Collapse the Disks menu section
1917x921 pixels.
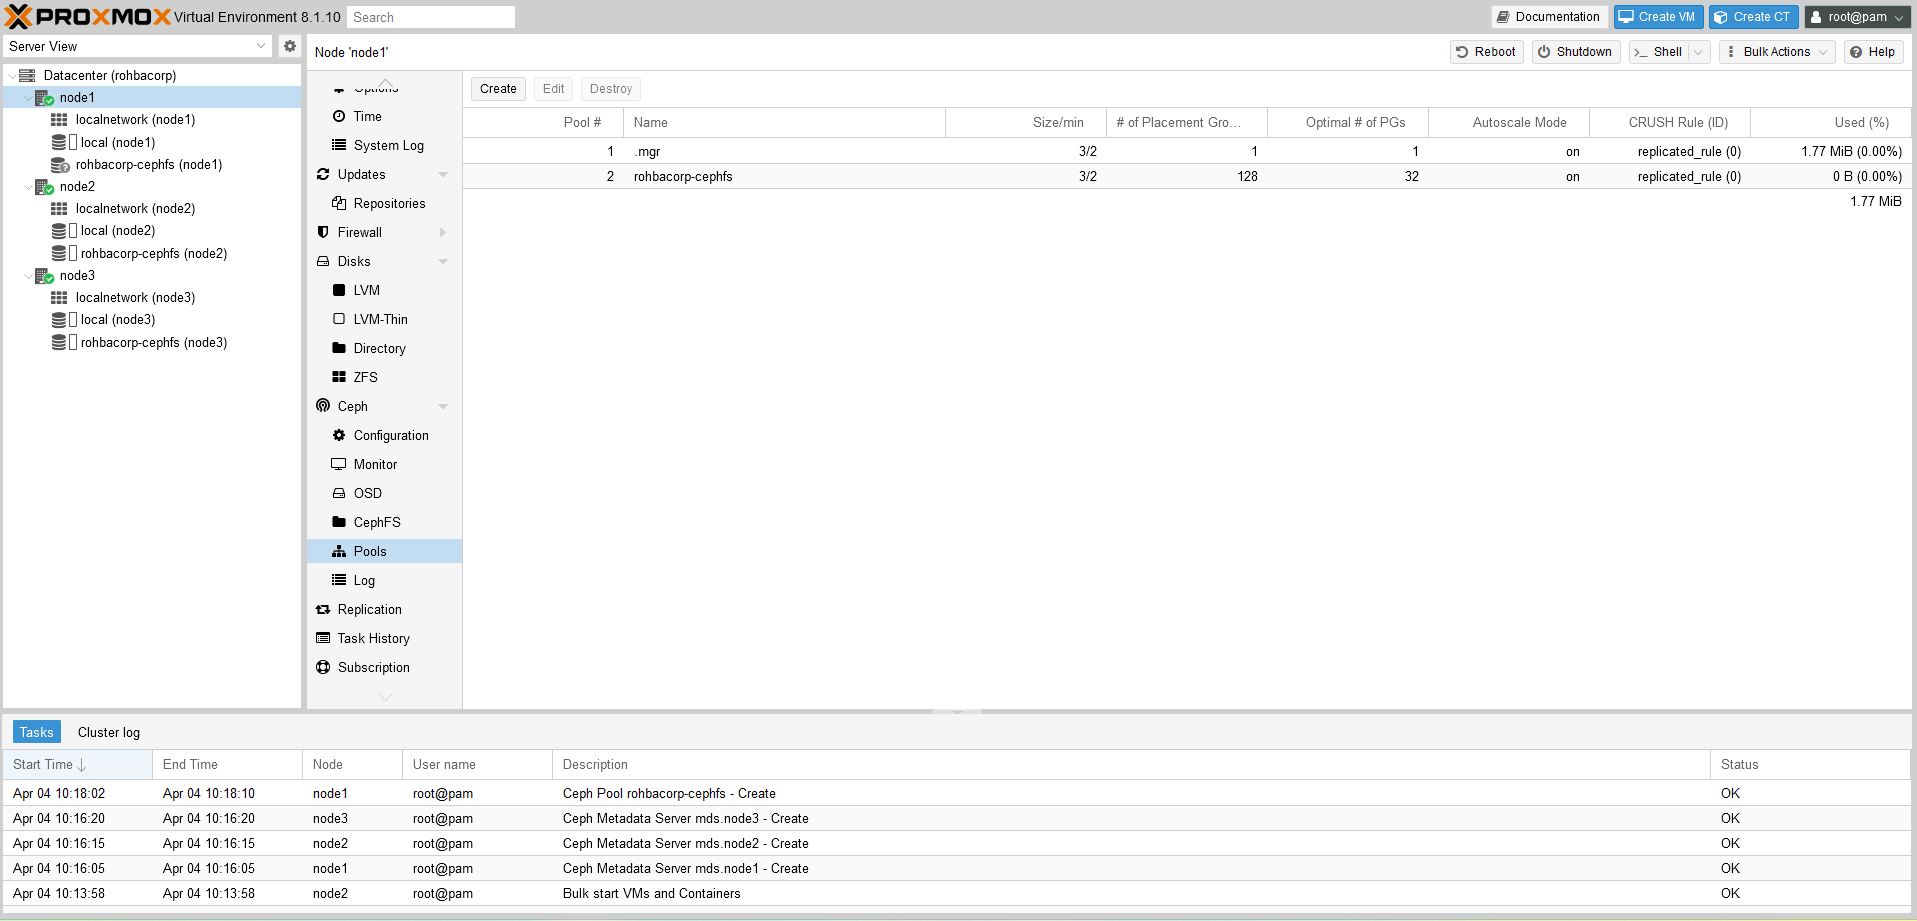point(443,262)
